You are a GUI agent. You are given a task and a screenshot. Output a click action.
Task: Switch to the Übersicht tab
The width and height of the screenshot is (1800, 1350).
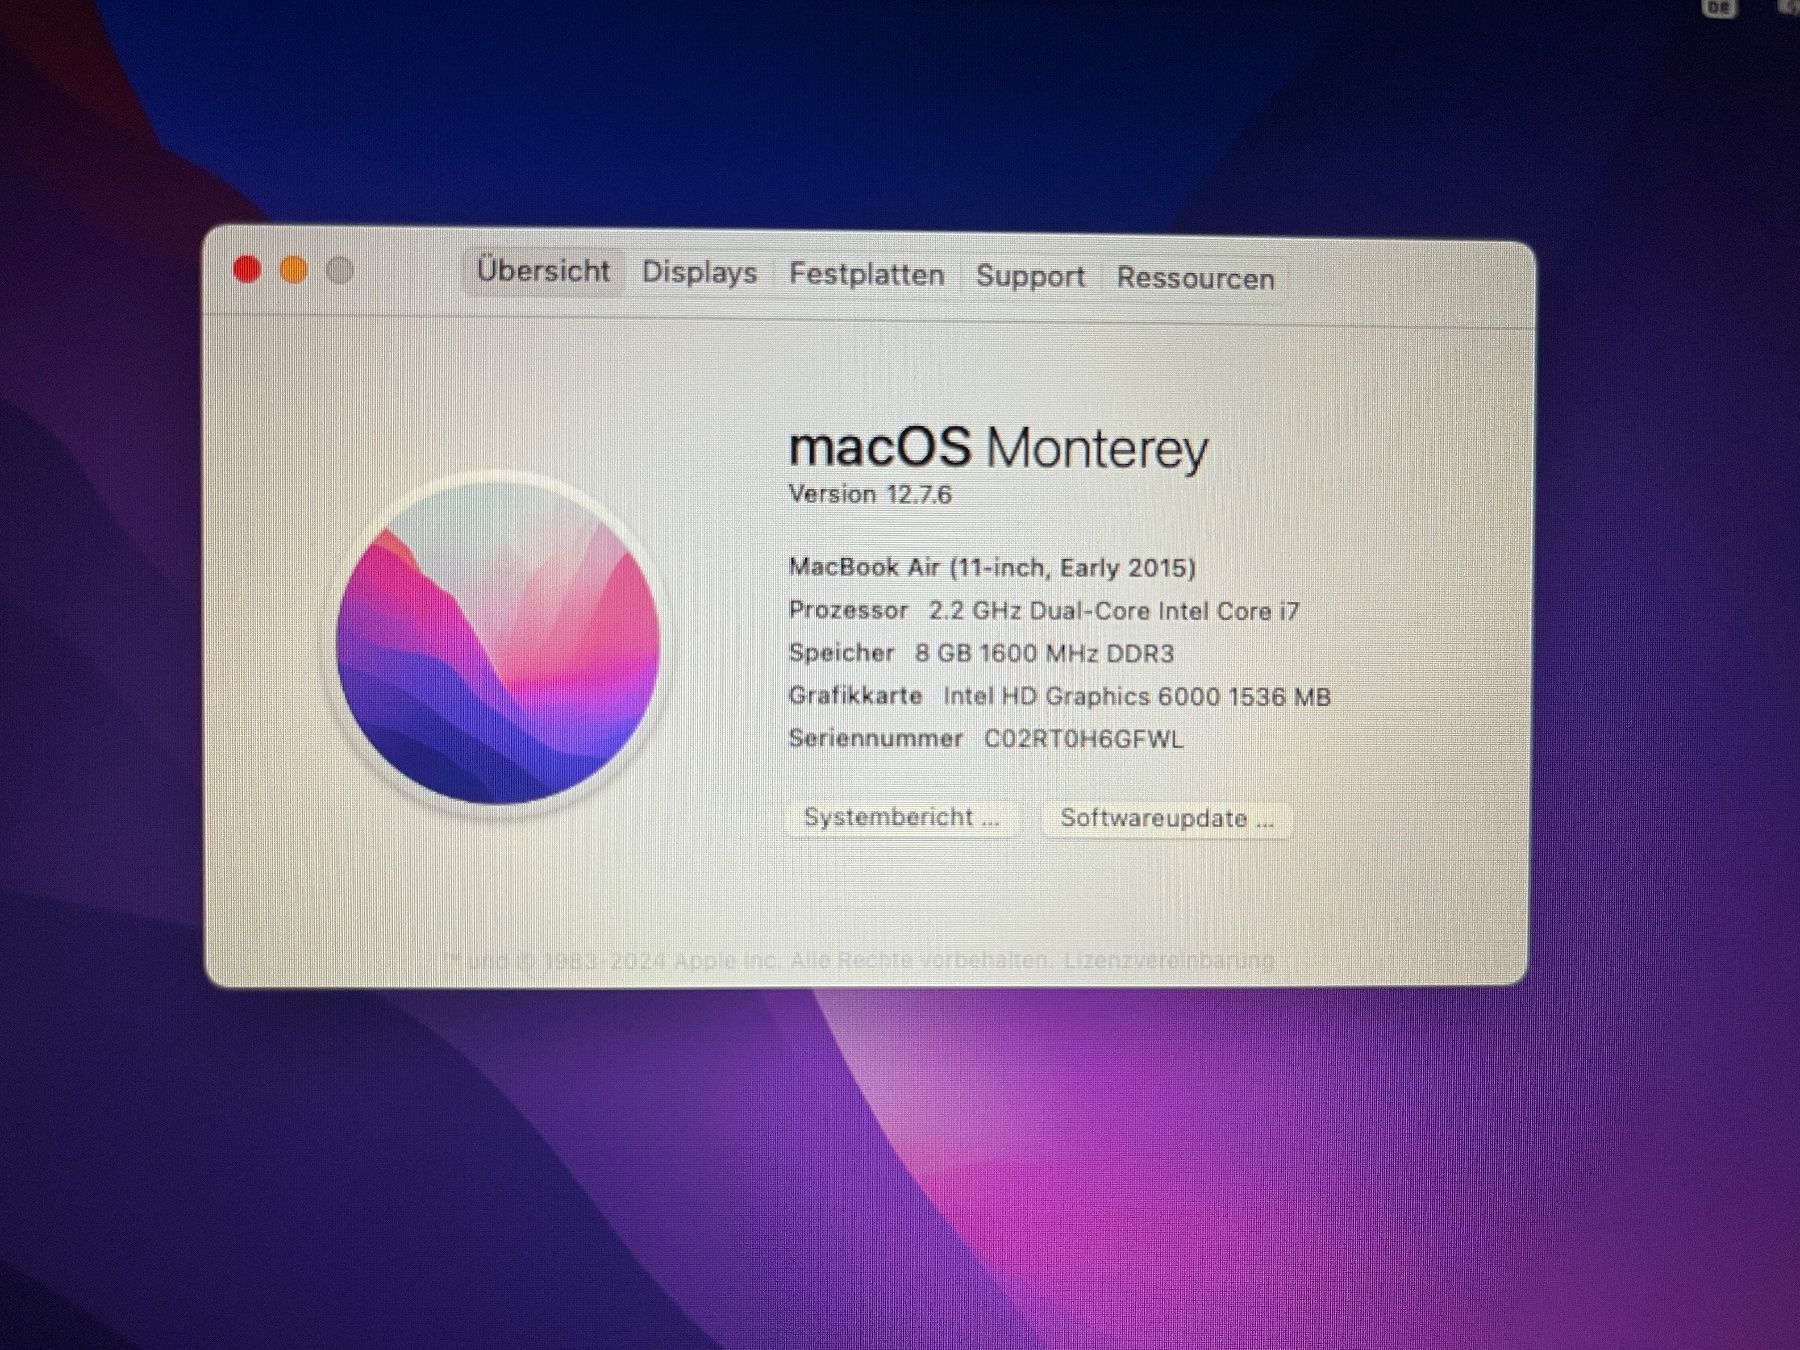543,271
